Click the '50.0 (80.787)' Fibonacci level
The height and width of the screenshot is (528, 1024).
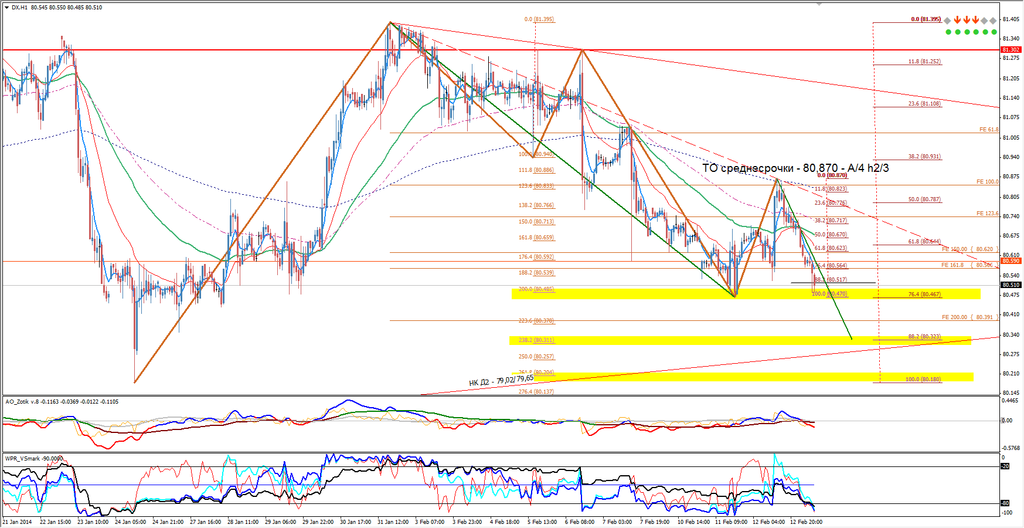pos(925,199)
